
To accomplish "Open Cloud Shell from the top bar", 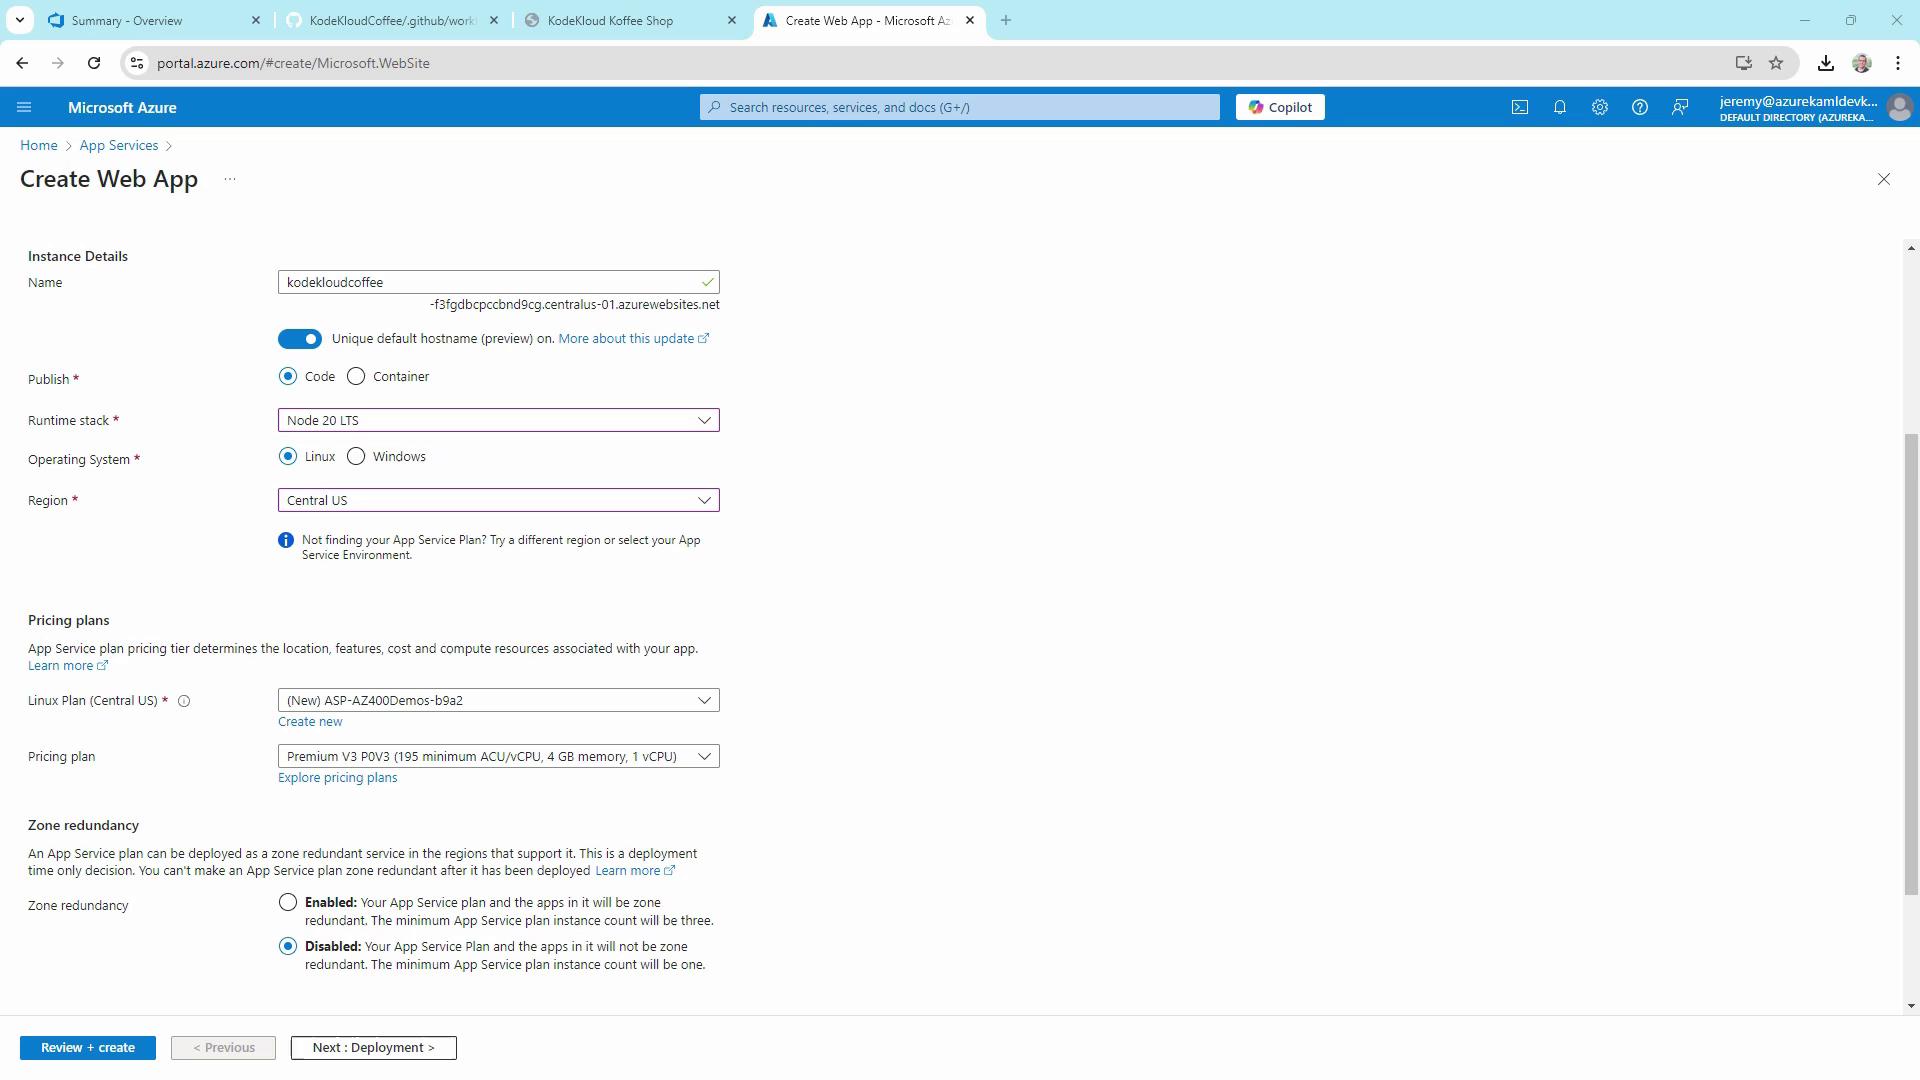I will (1519, 107).
